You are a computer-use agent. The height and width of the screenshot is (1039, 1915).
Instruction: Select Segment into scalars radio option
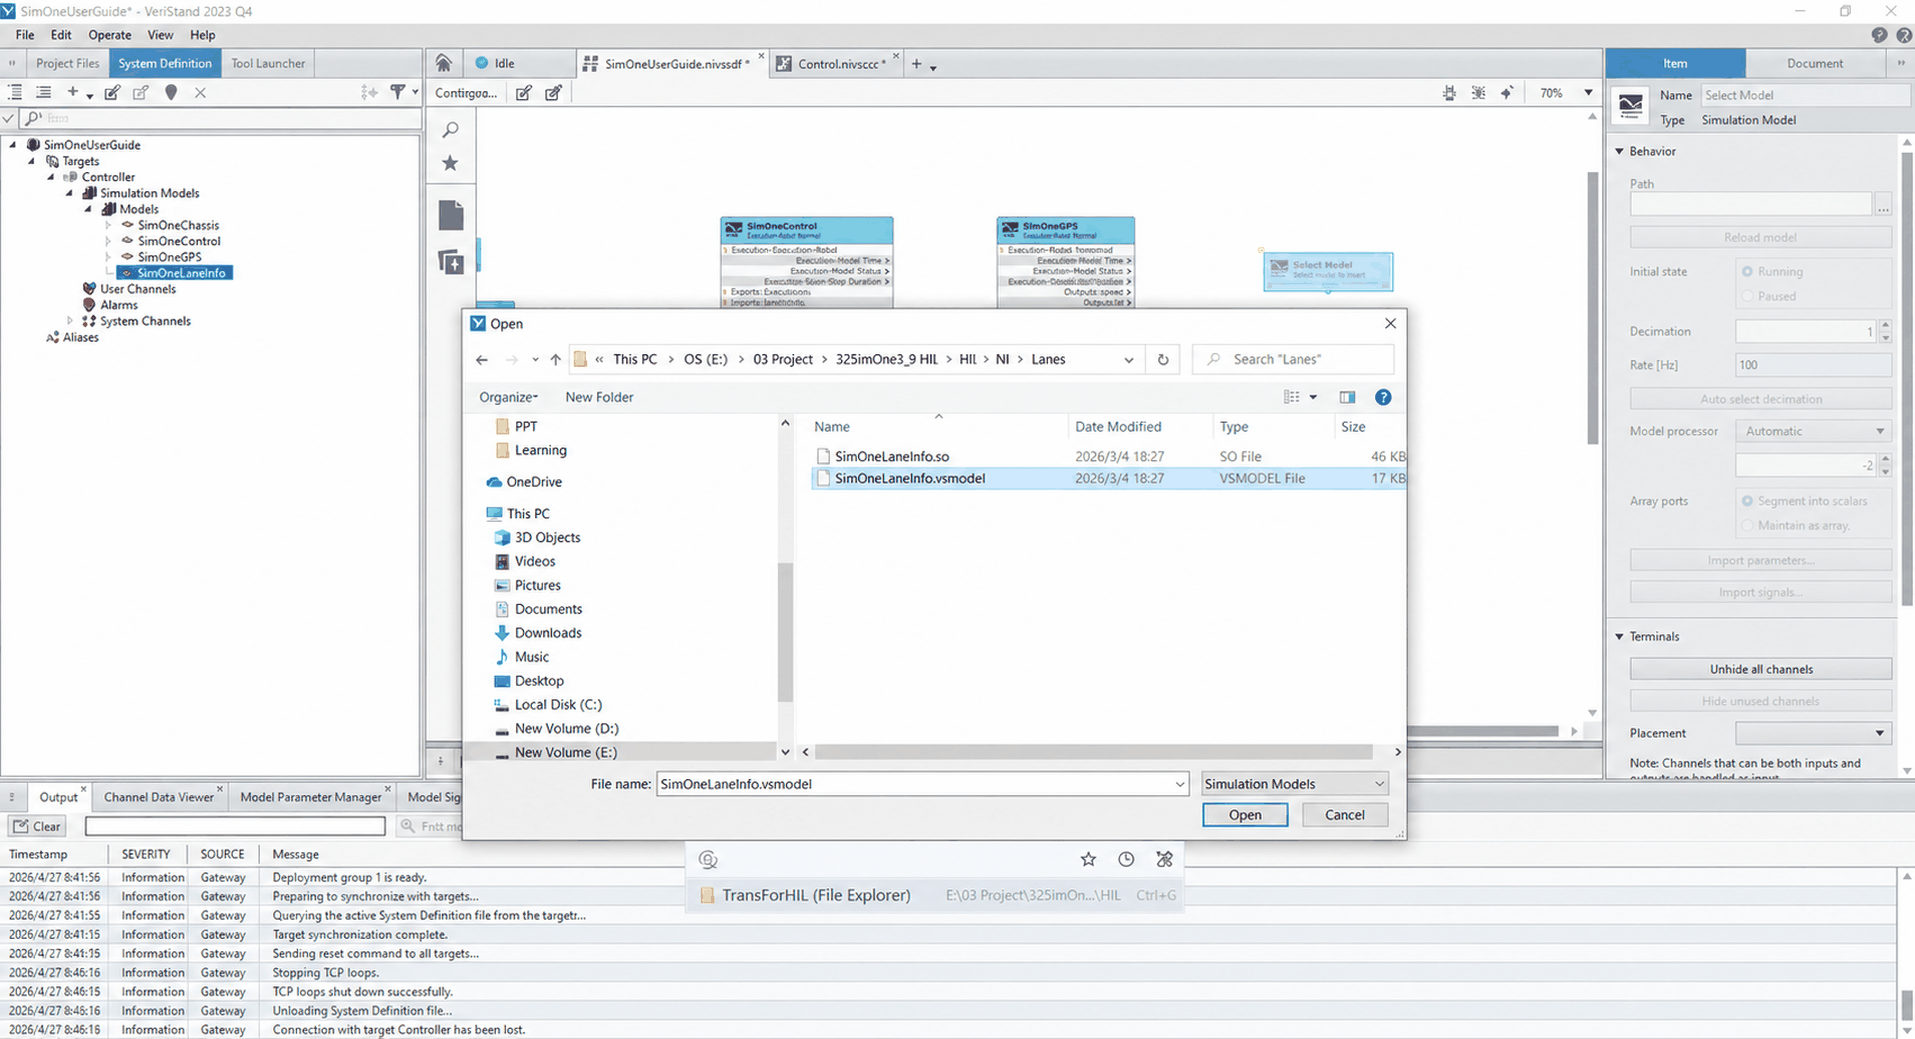point(1747,501)
